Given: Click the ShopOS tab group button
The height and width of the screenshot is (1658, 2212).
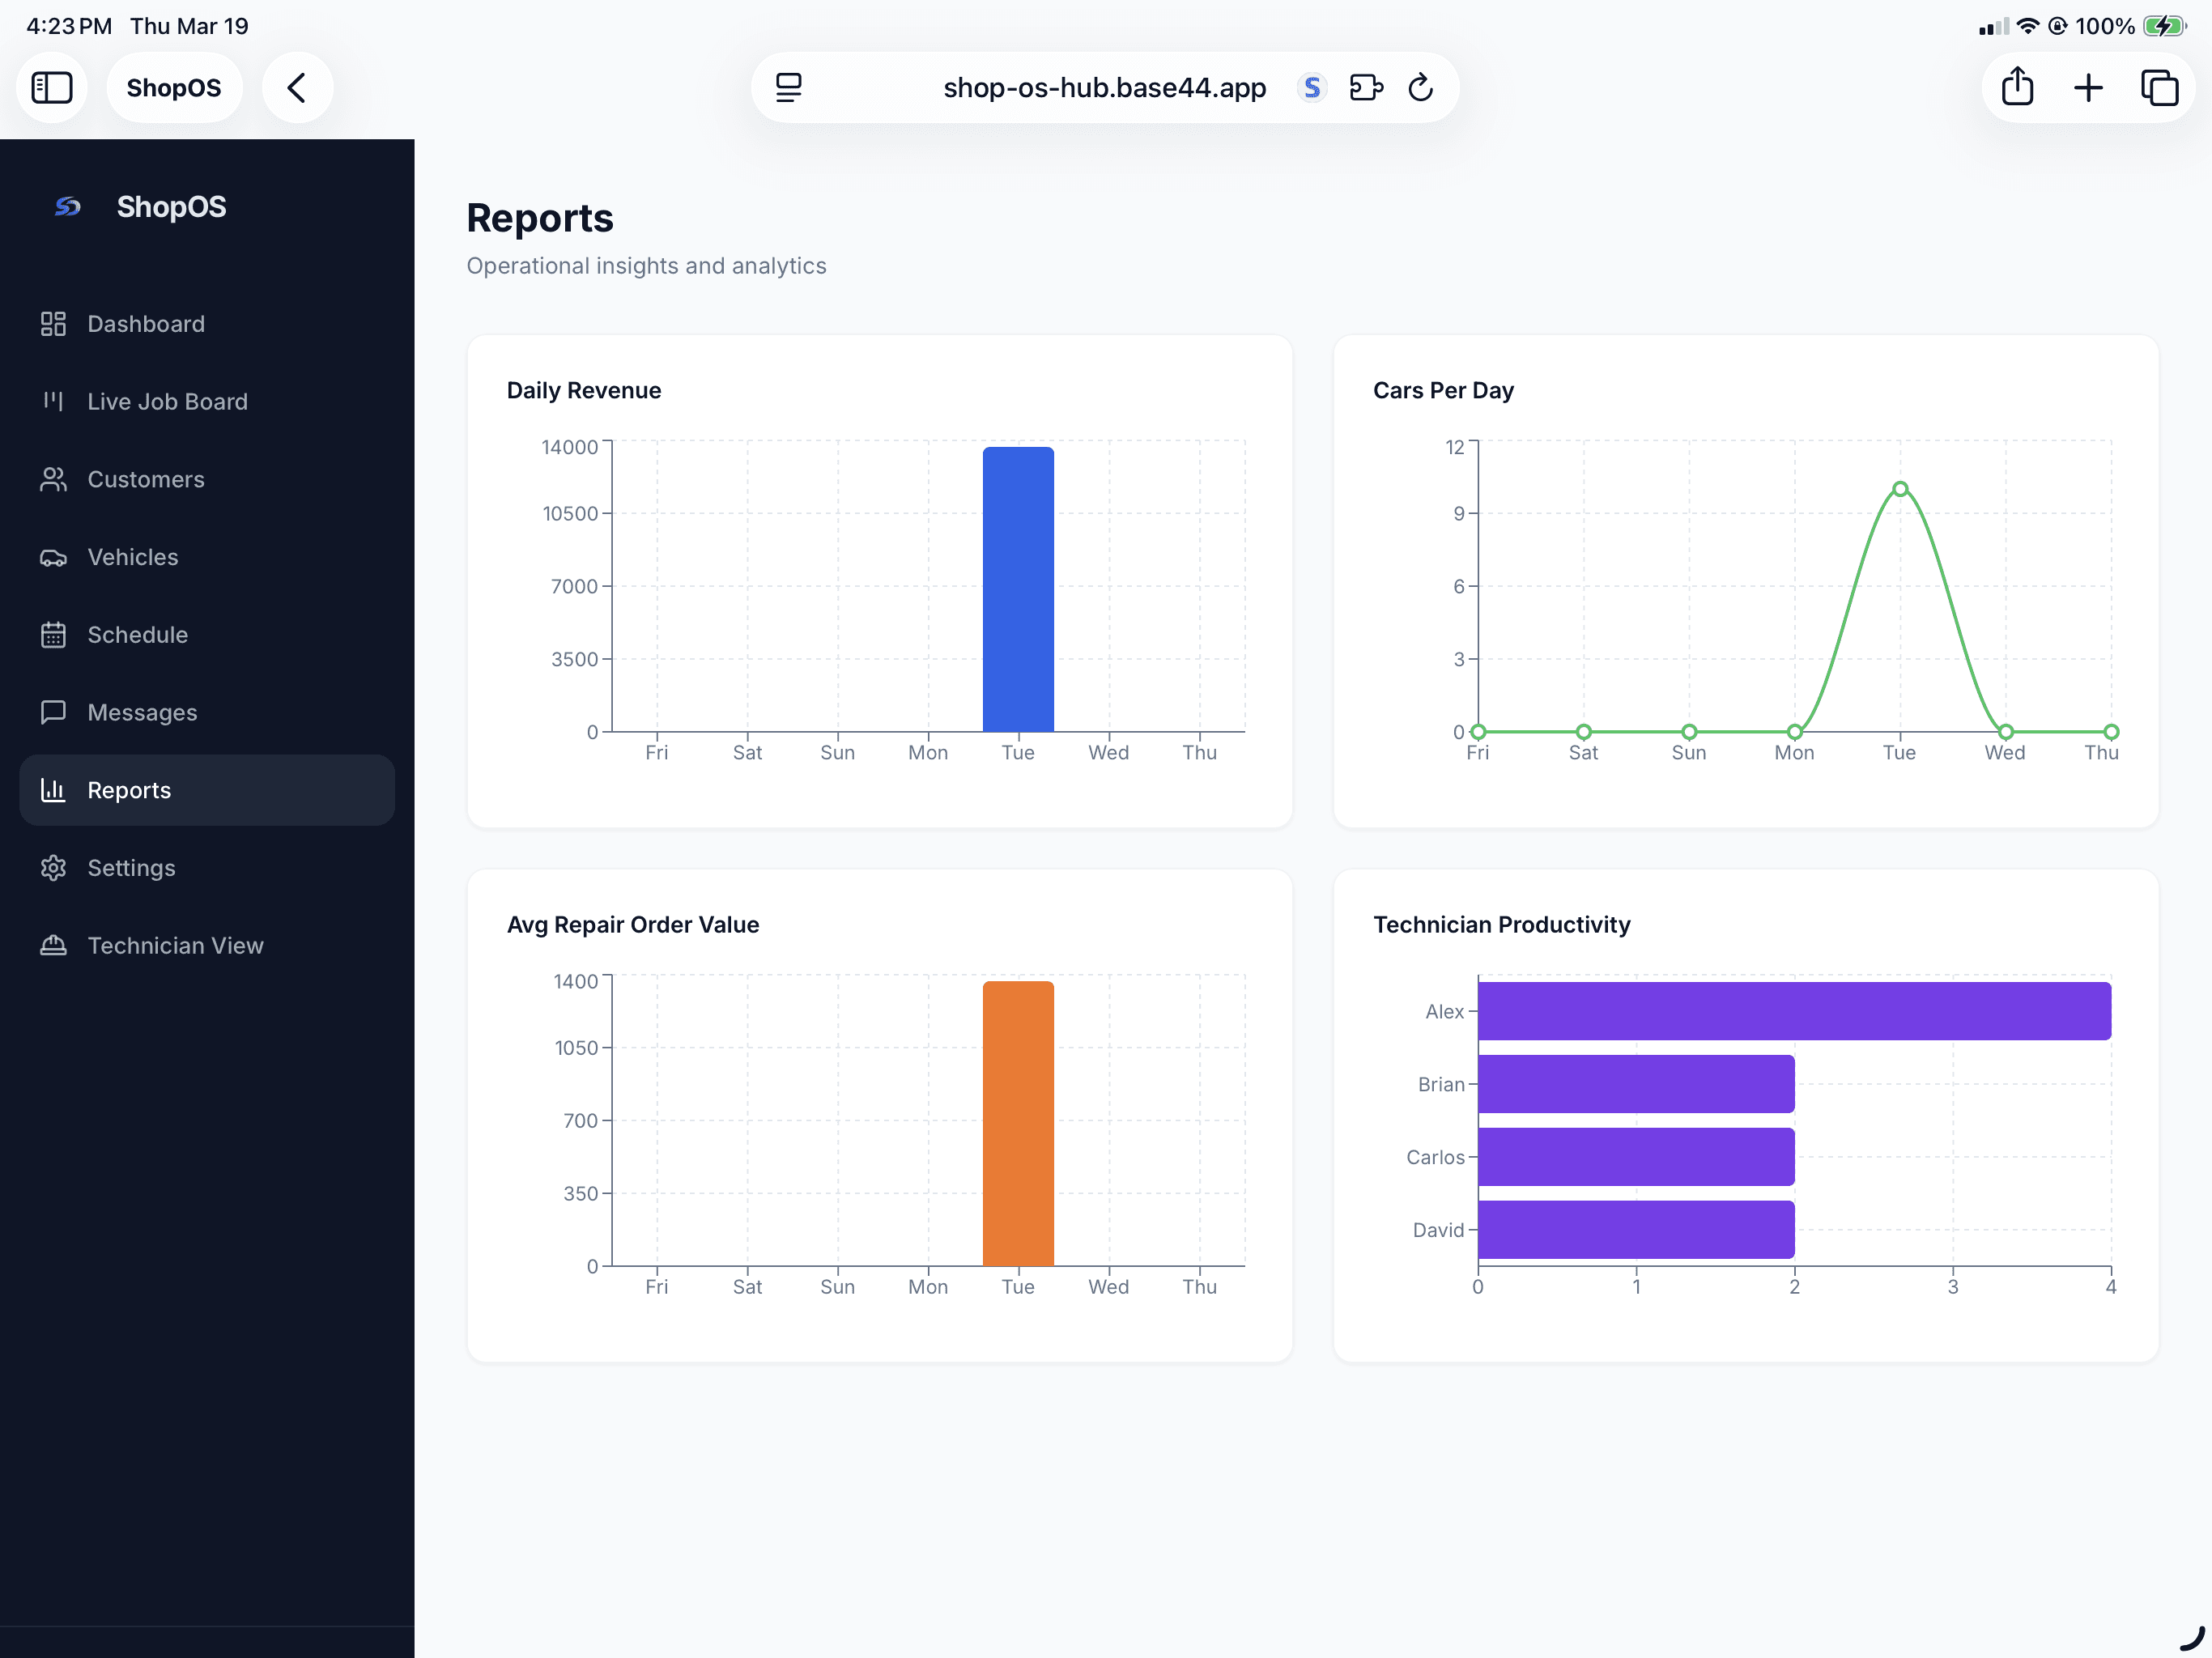Looking at the screenshot, I should tap(174, 88).
